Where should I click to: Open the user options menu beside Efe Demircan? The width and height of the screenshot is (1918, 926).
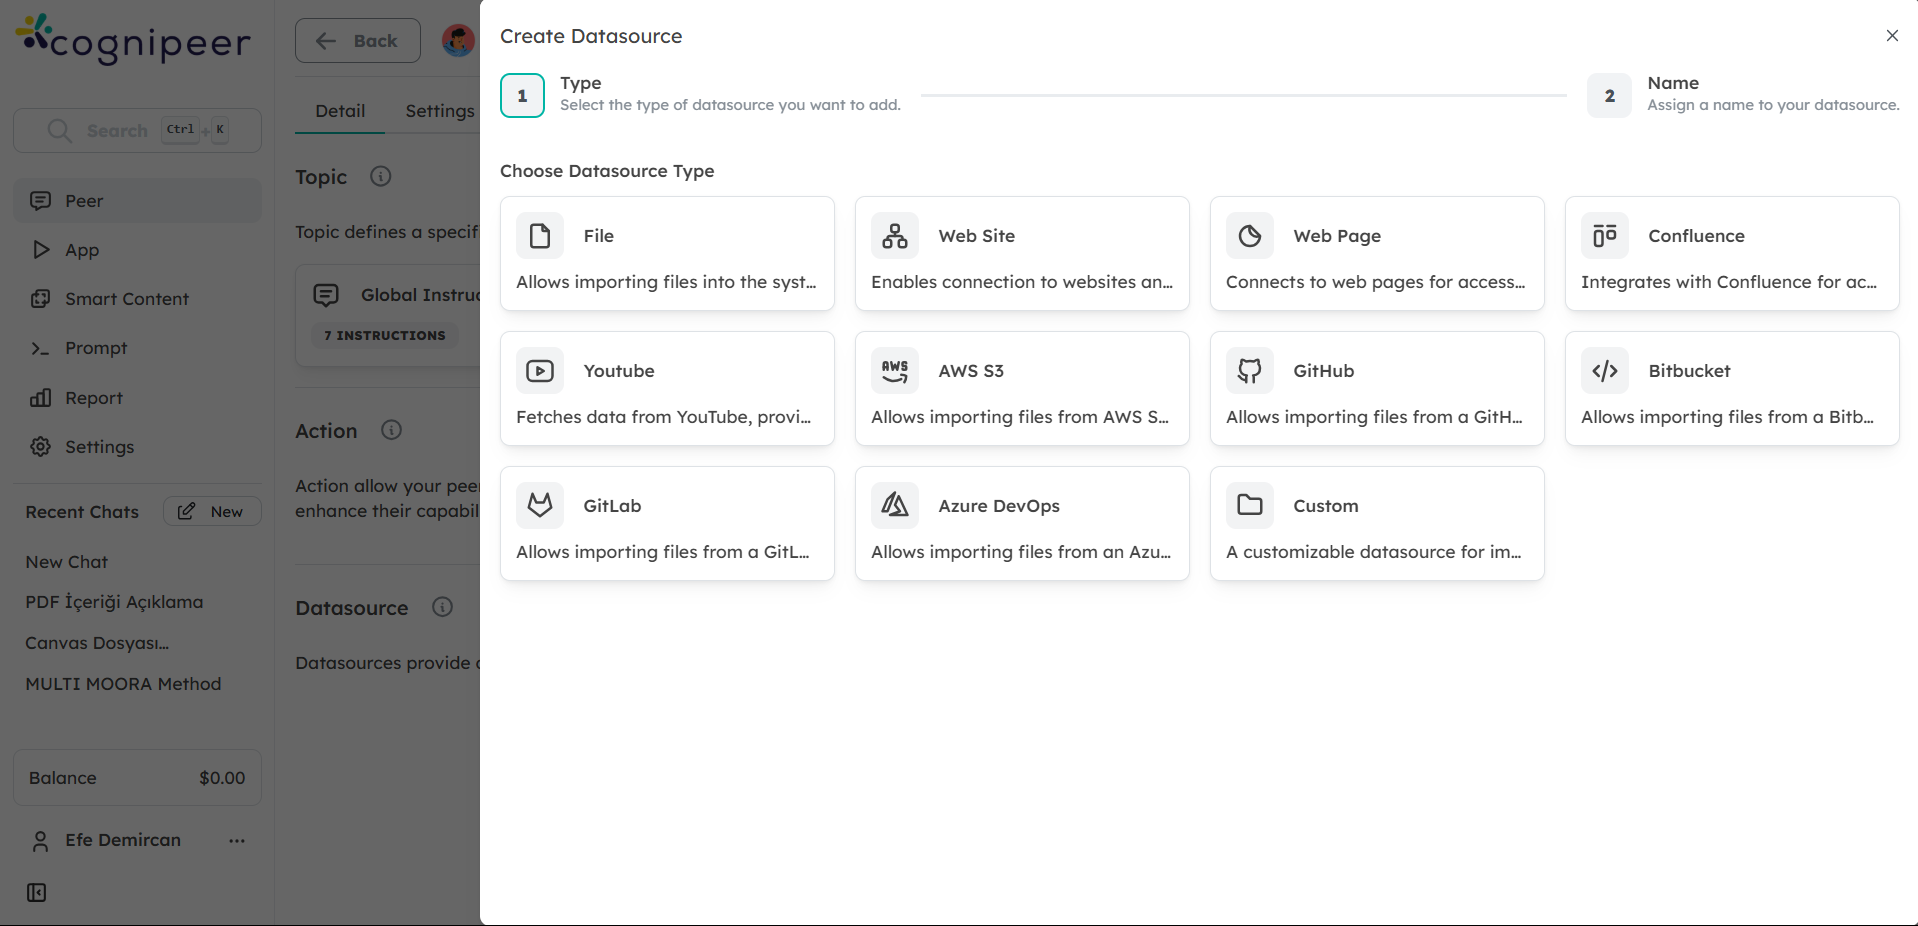click(236, 840)
